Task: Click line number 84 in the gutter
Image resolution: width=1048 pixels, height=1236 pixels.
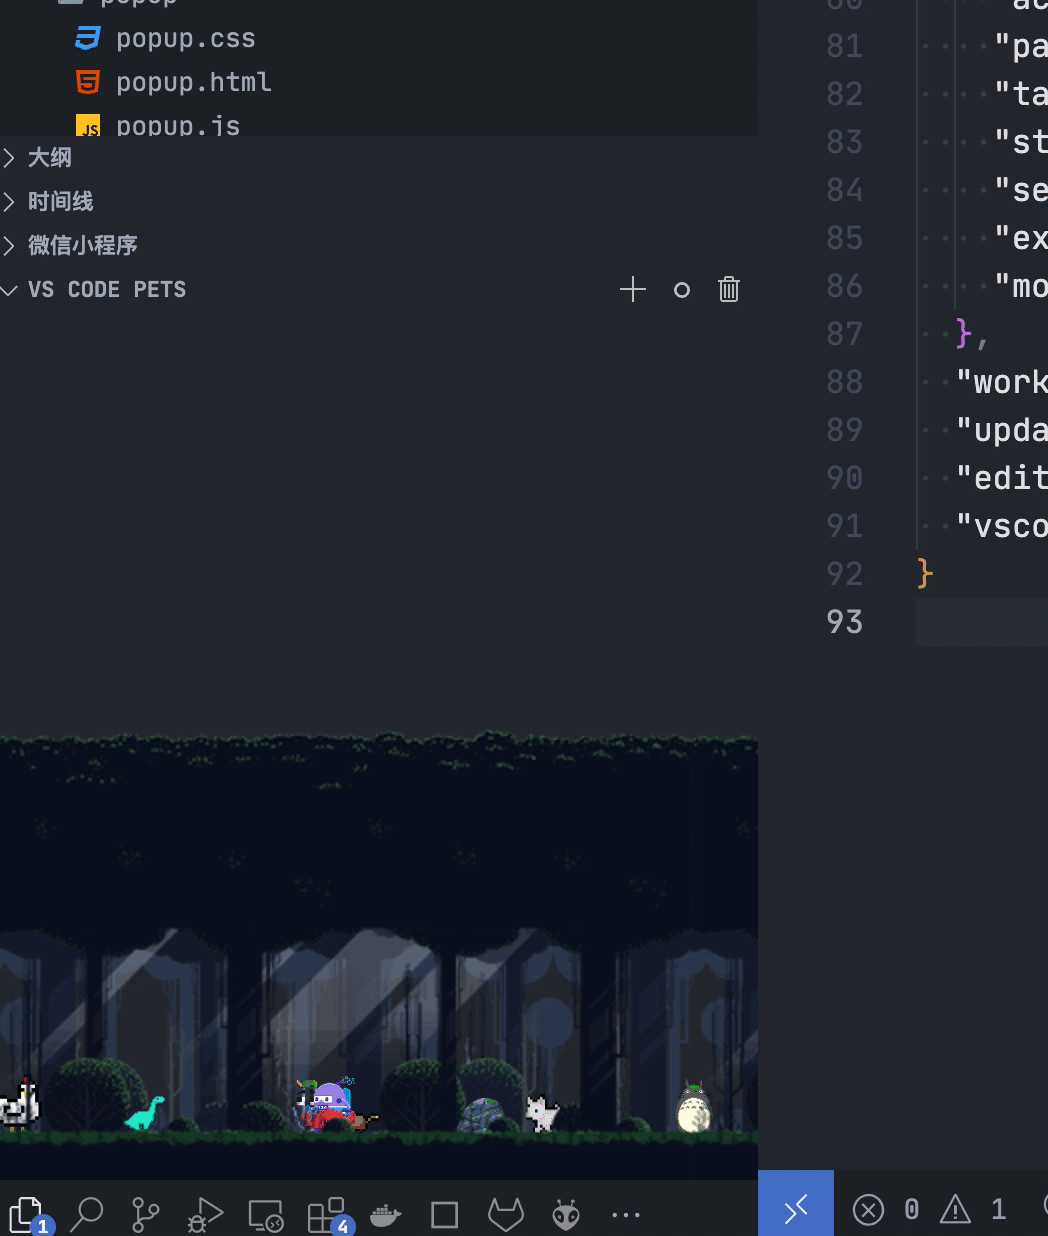Action: click(x=845, y=190)
